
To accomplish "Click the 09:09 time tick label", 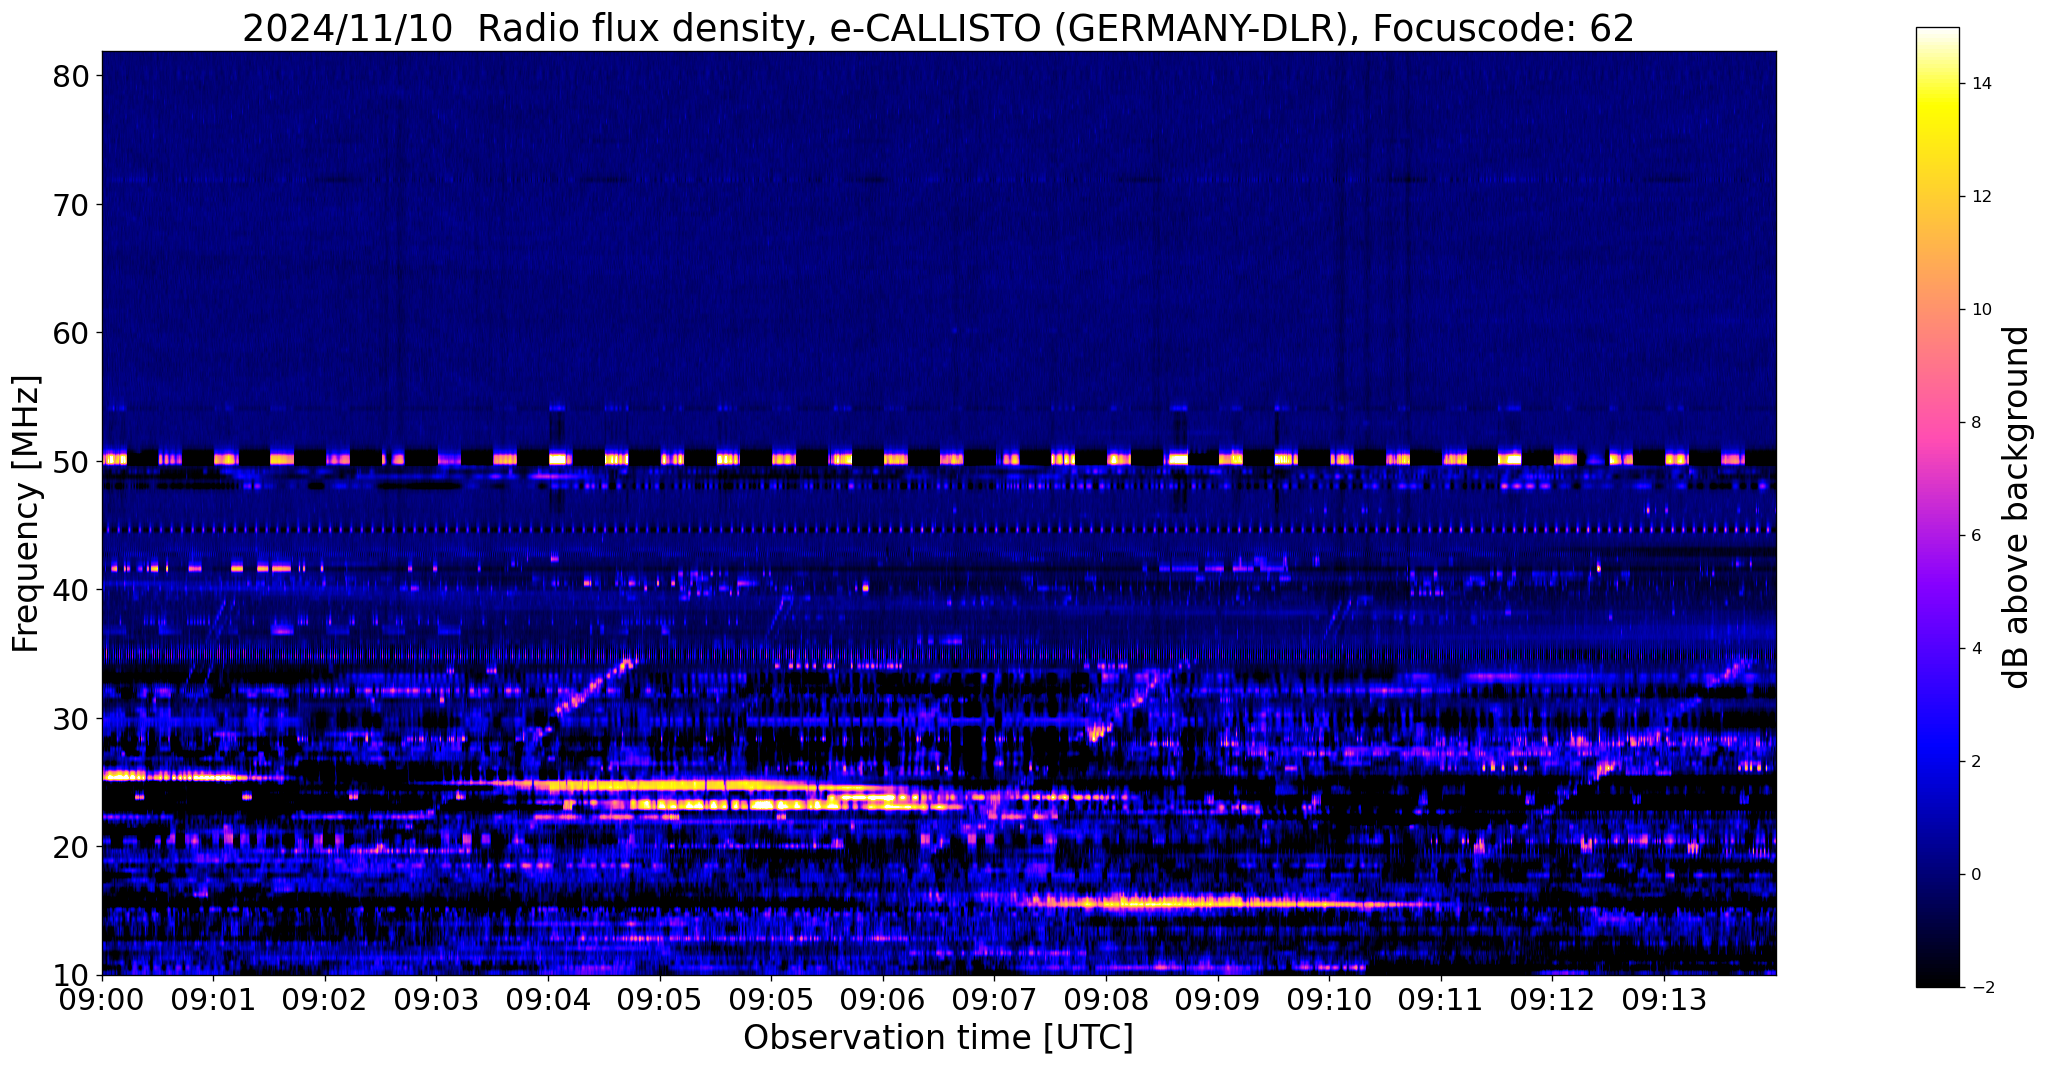I will point(1218,1000).
